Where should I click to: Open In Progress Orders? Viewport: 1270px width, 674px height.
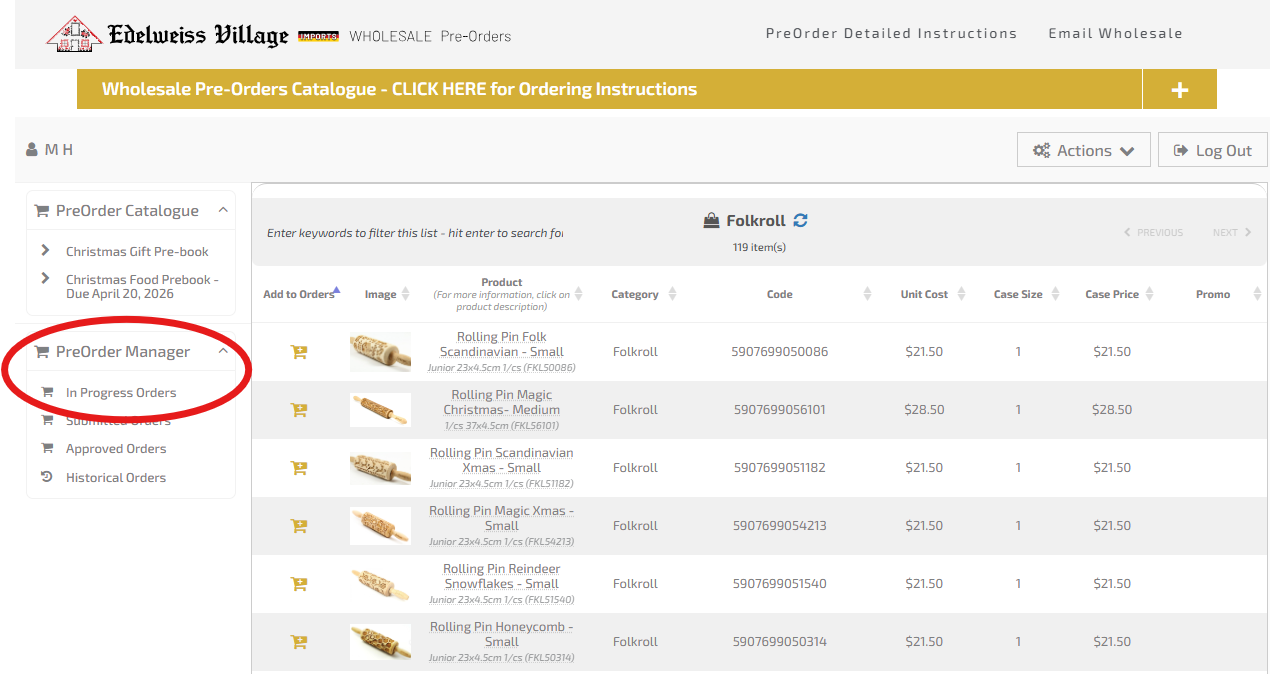(120, 393)
